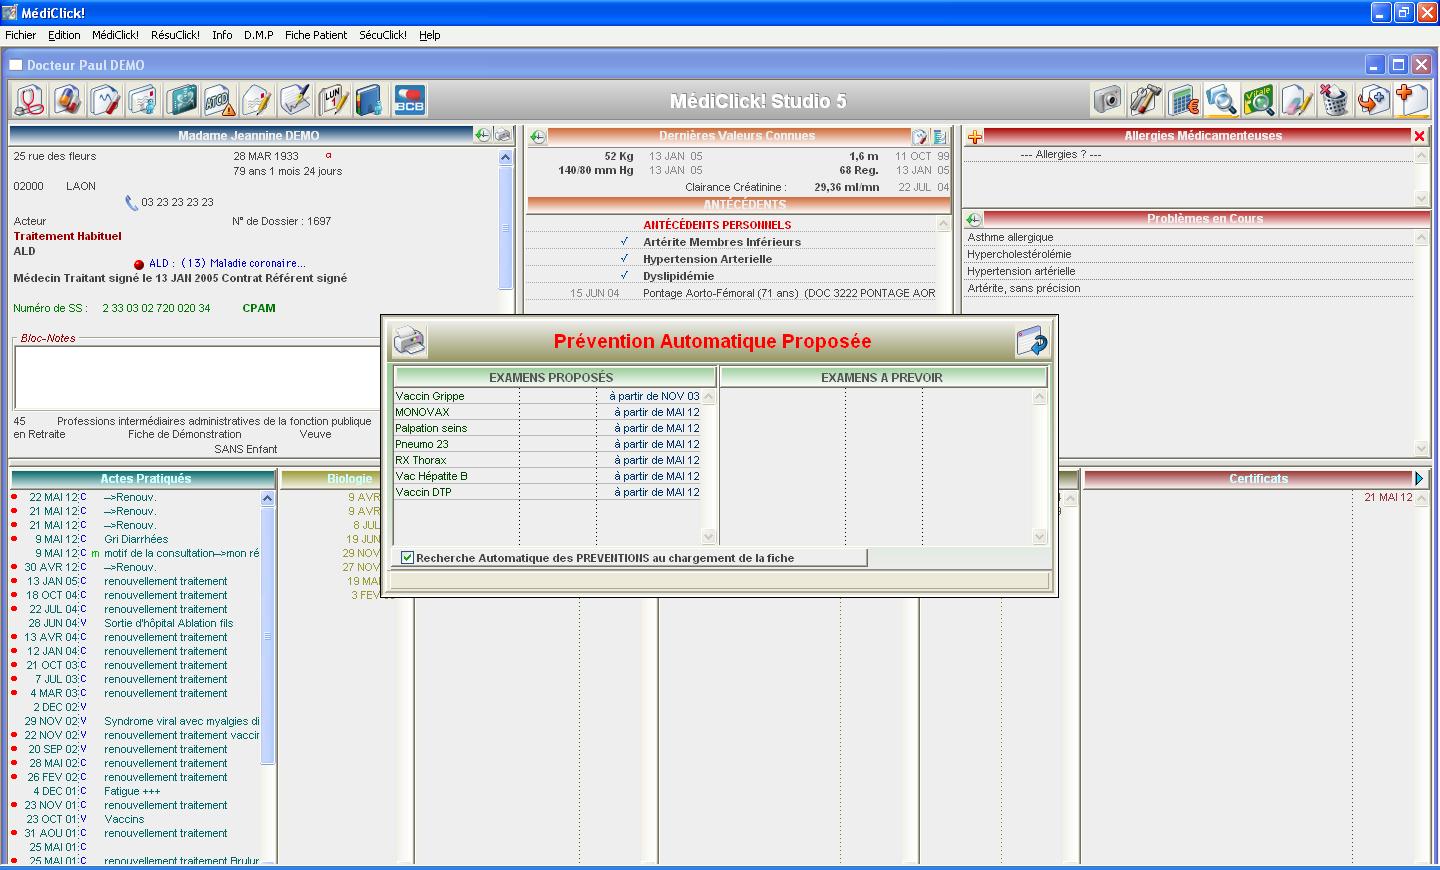
Task: Click the ALD Maladie coronaire entry
Action: (227, 264)
